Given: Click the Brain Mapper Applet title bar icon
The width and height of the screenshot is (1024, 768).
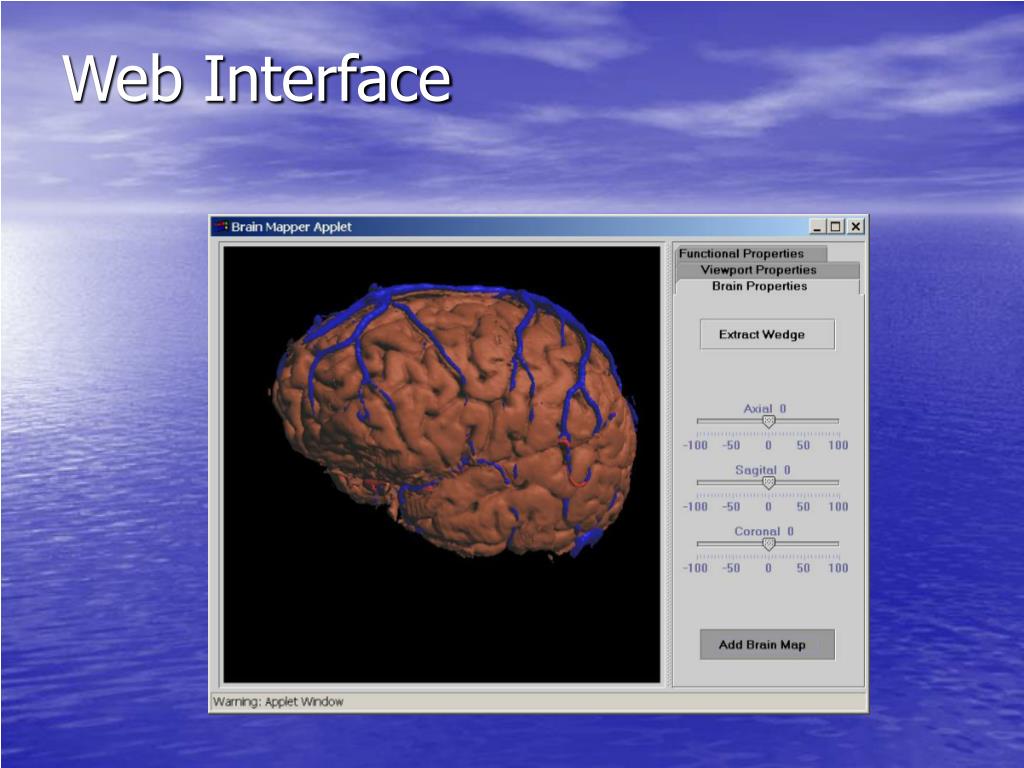Looking at the screenshot, I should 221,227.
